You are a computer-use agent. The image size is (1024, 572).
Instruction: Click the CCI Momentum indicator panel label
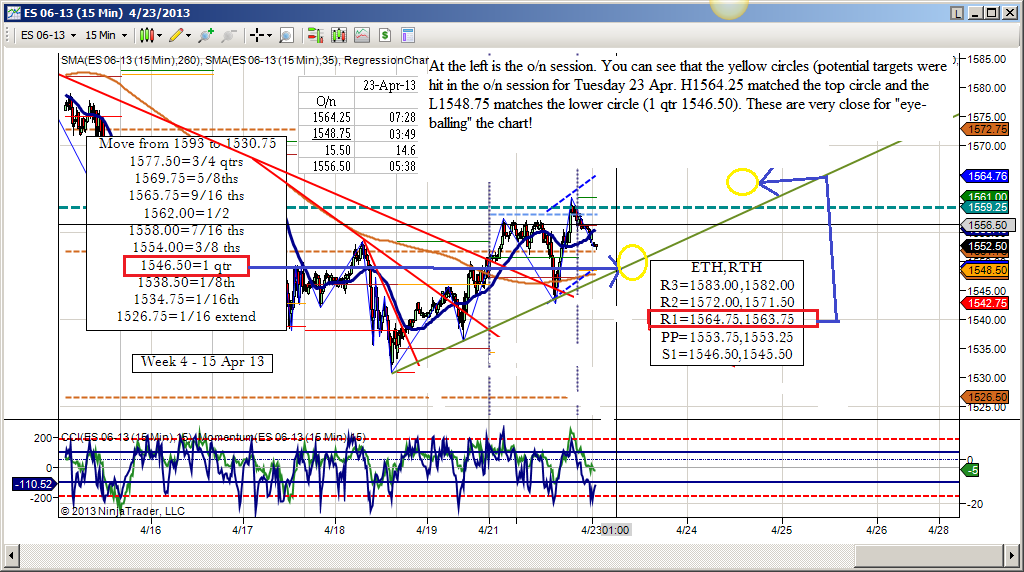coord(213,437)
